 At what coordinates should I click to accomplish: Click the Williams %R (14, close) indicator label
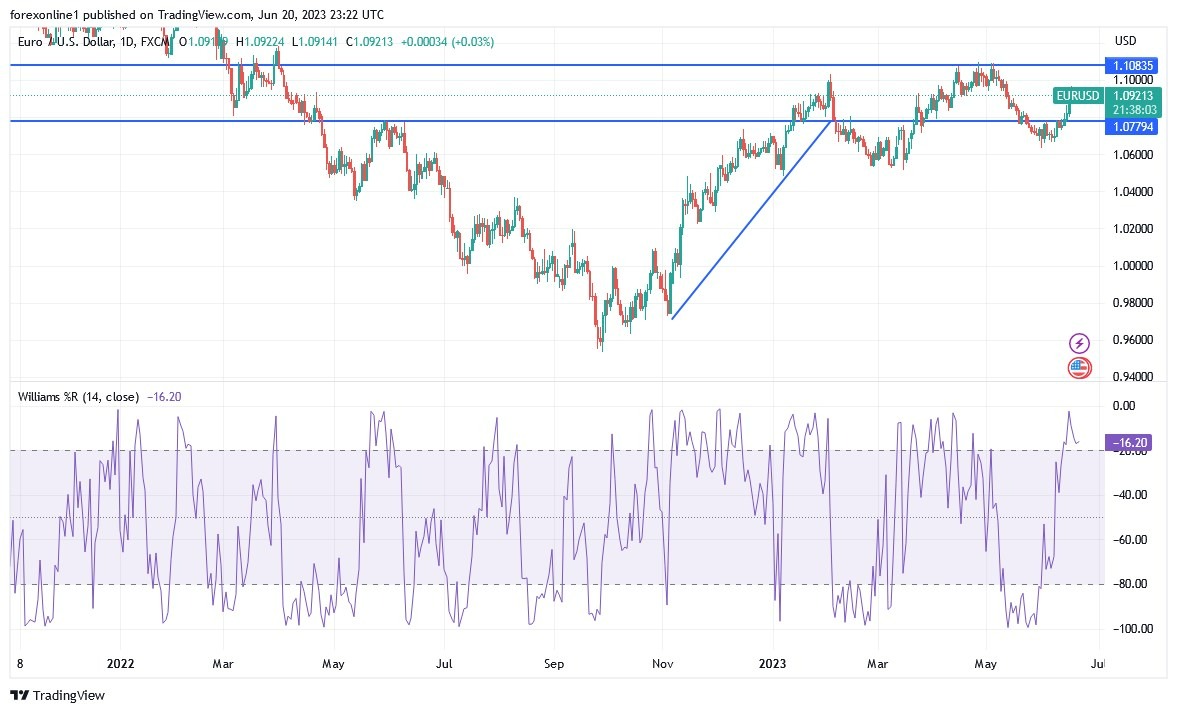tap(78, 397)
